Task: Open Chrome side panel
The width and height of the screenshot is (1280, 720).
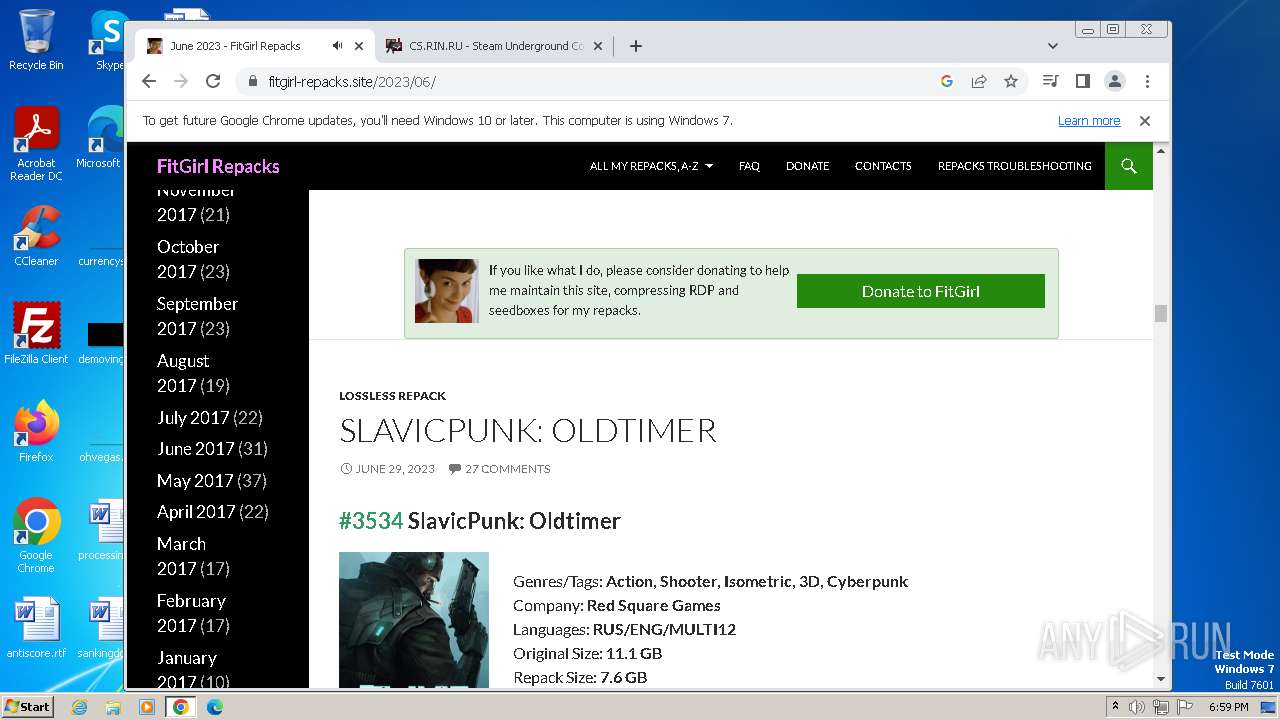Action: click(1082, 81)
